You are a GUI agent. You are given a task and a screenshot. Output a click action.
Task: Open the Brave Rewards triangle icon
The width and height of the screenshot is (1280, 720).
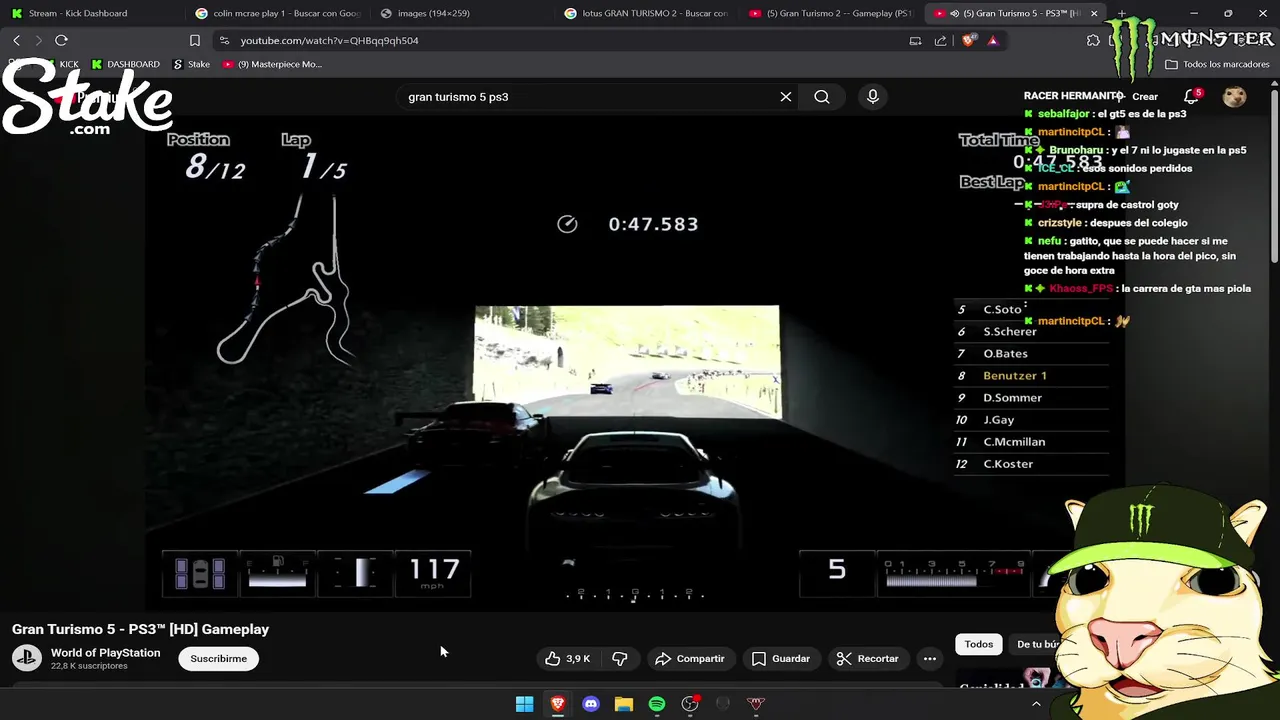click(992, 40)
